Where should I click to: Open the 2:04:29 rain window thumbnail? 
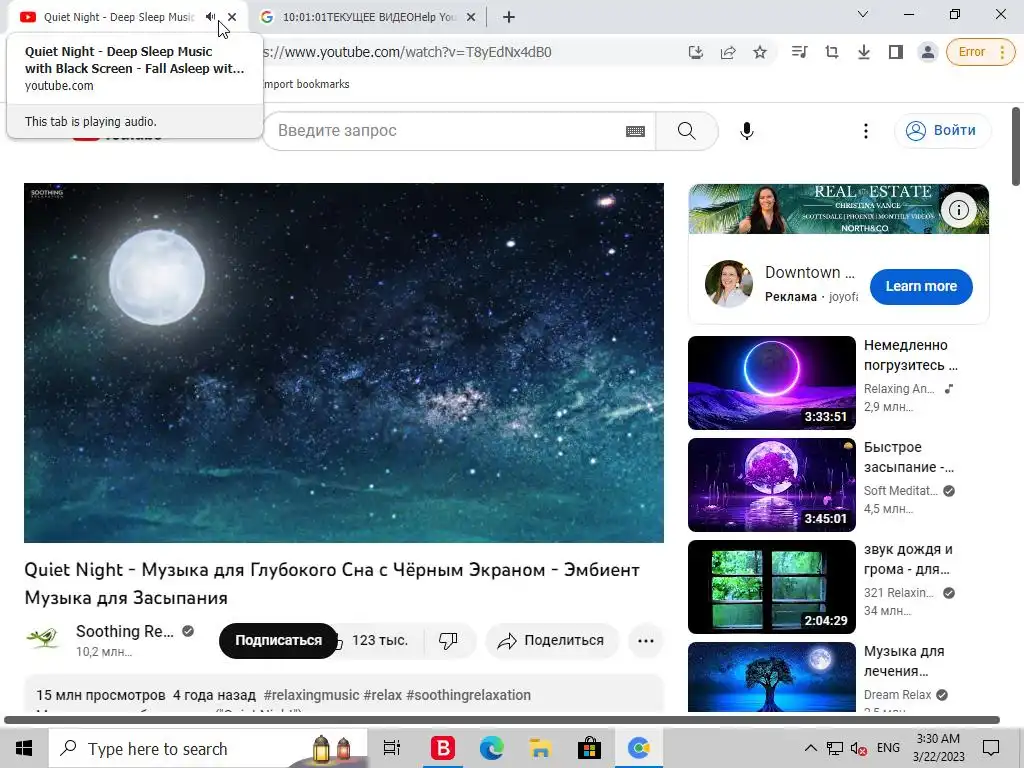(771, 586)
